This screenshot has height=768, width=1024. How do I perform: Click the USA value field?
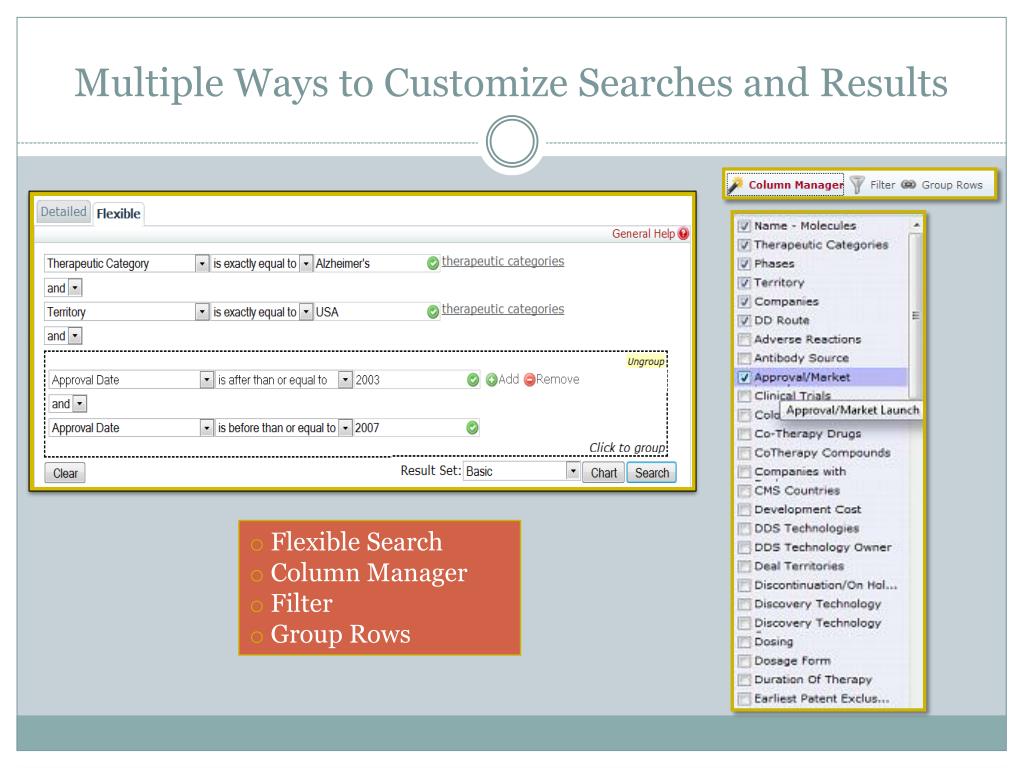pyautogui.click(x=369, y=312)
